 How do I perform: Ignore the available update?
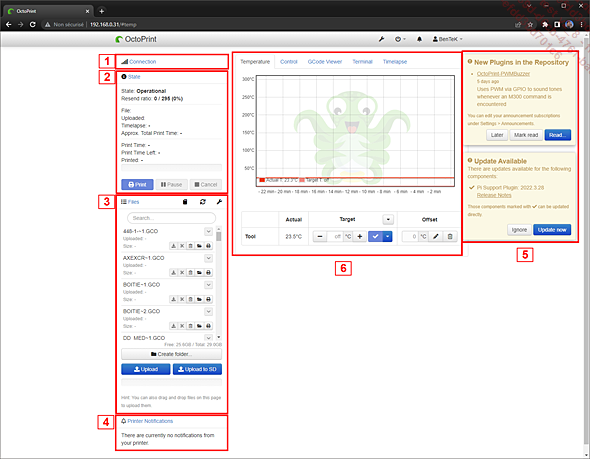(519, 230)
